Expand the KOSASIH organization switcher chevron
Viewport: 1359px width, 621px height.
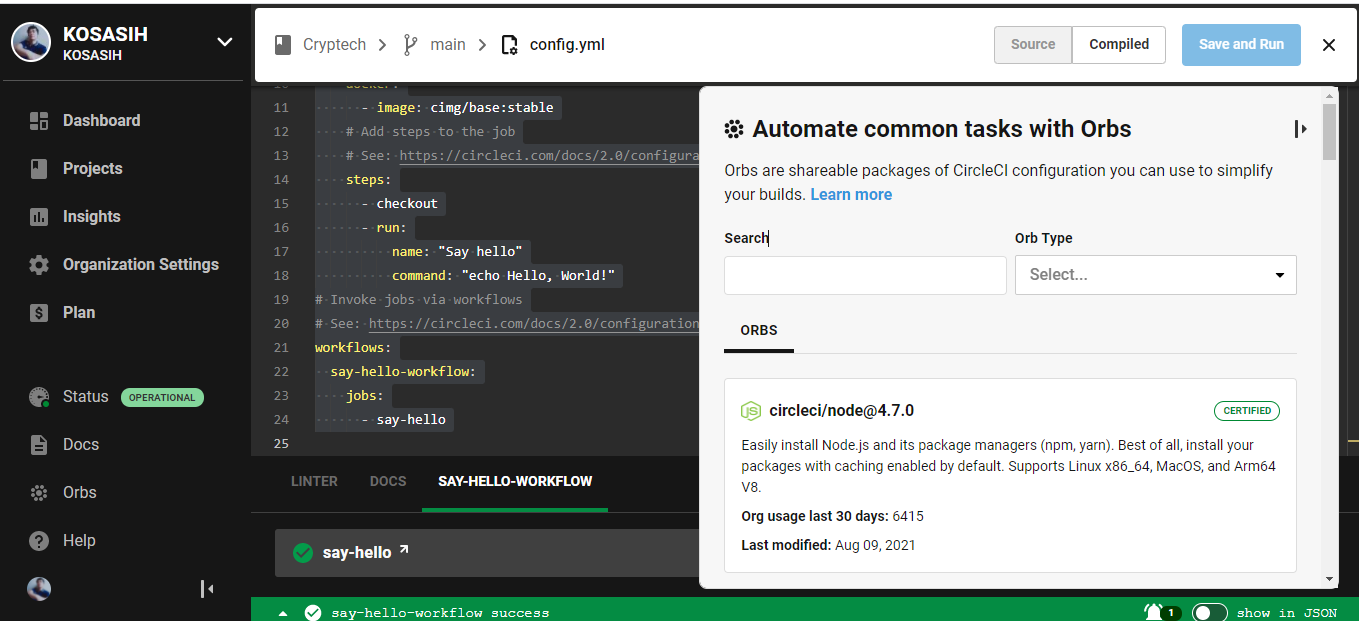225,42
